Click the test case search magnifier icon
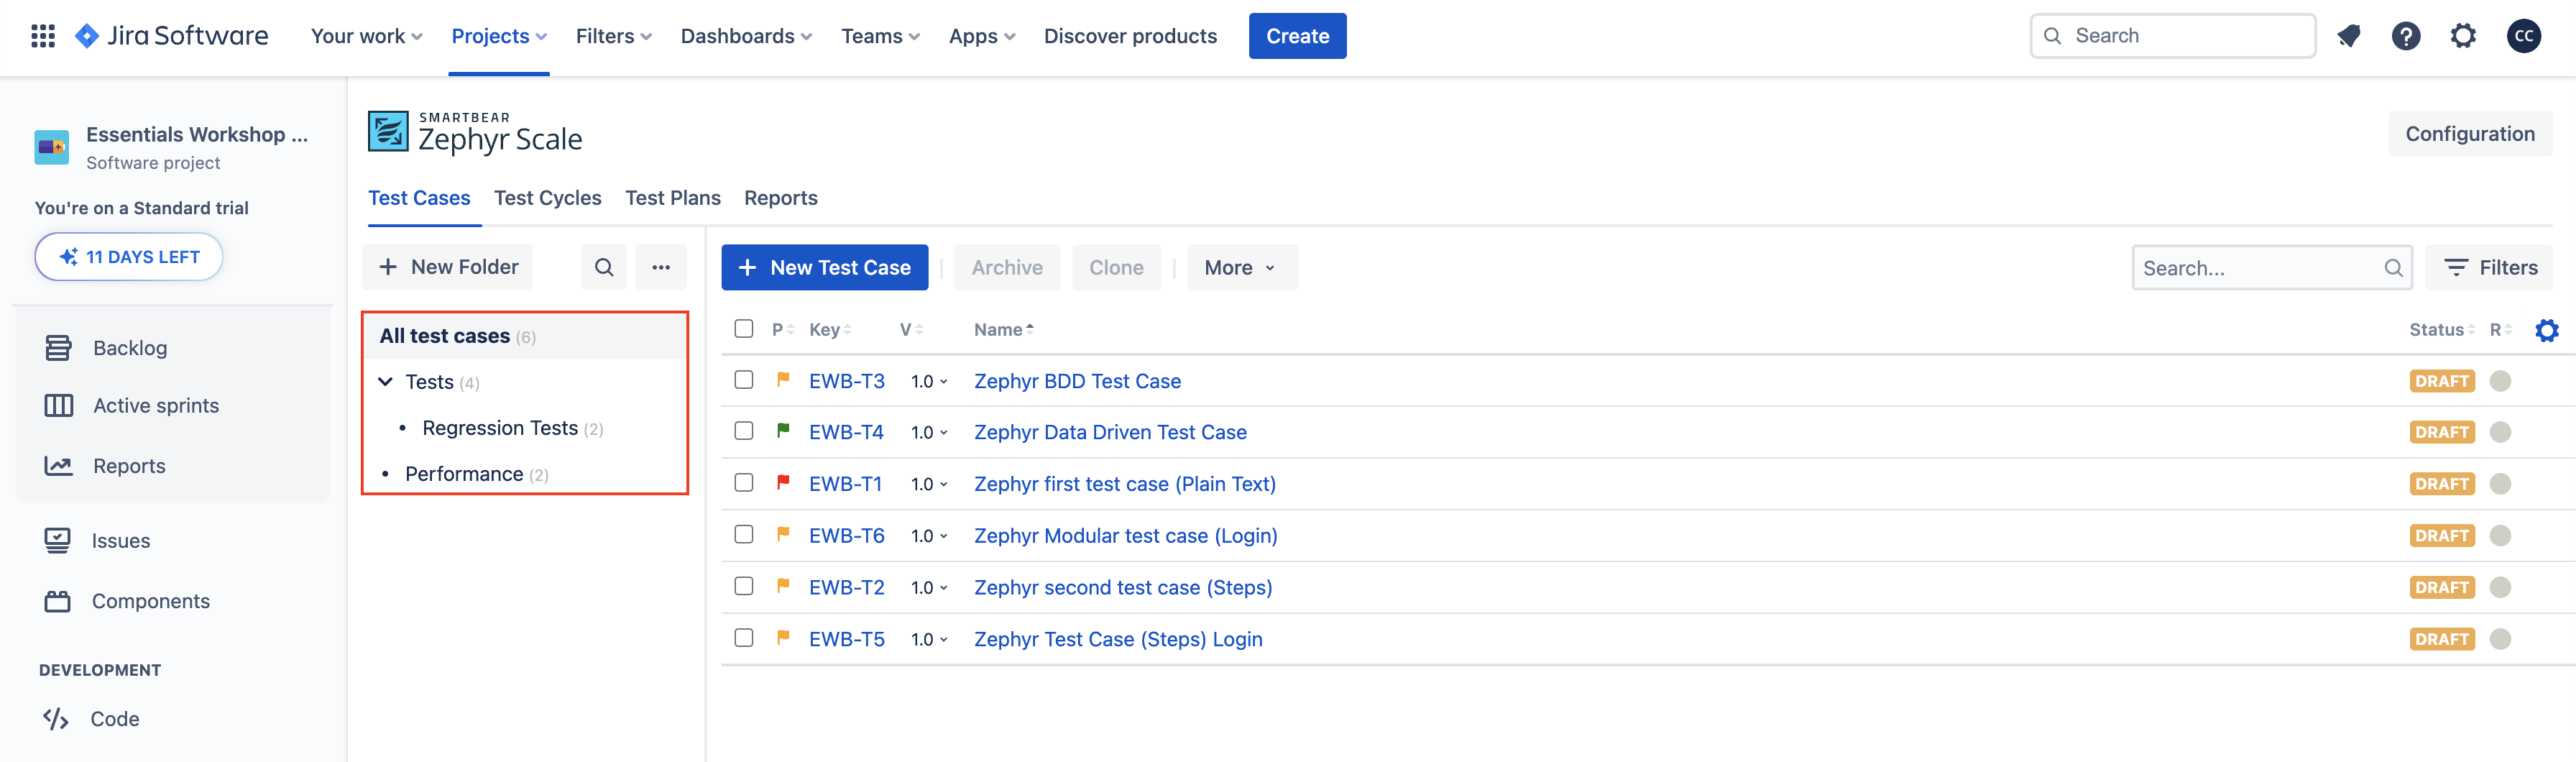This screenshot has height=762, width=2576. (x=2393, y=268)
